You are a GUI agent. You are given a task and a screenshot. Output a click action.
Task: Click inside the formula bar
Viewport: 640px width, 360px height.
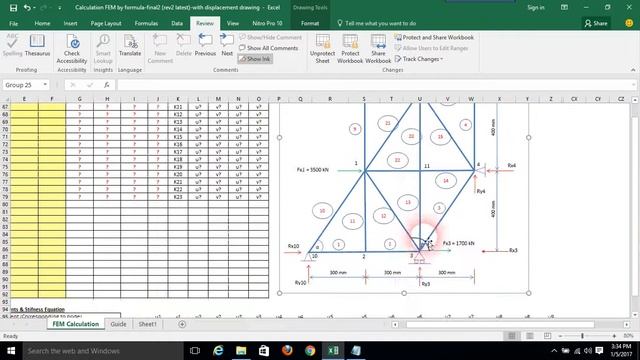pos(375,84)
